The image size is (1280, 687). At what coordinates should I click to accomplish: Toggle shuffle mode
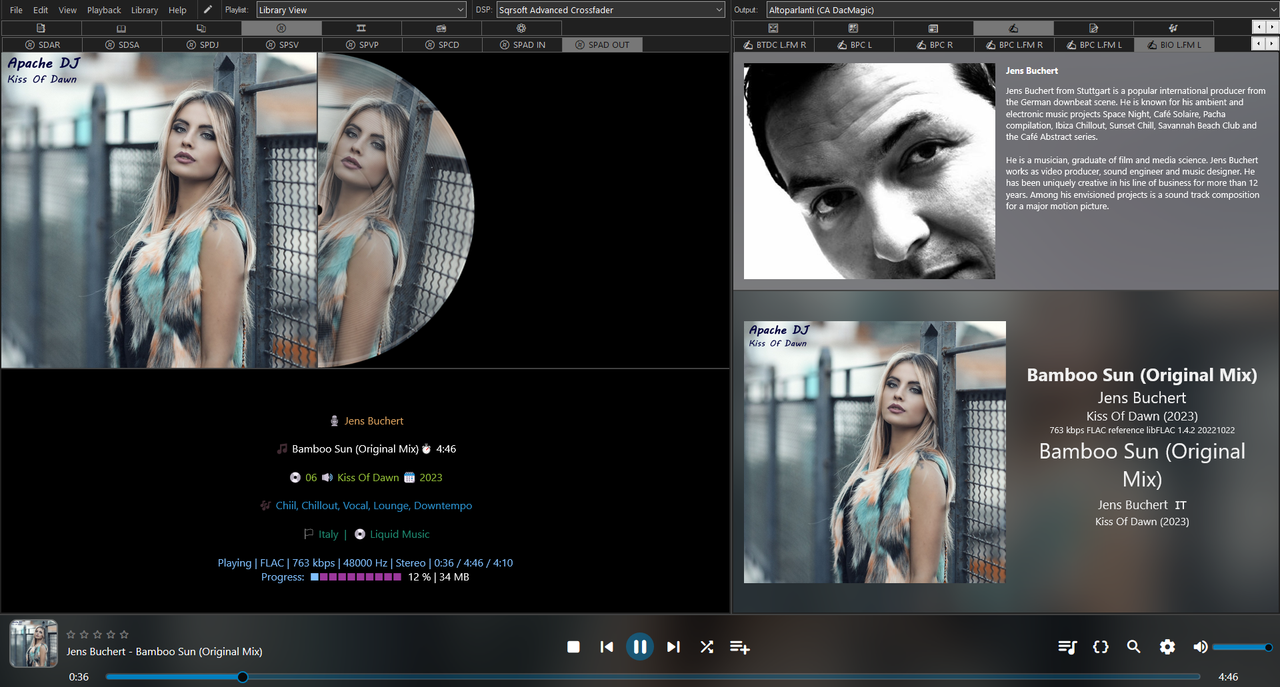(706, 647)
